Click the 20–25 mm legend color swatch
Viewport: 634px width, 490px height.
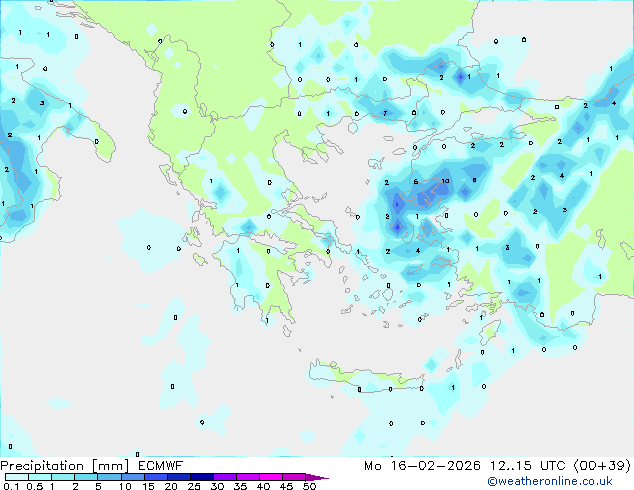[x=178, y=477]
